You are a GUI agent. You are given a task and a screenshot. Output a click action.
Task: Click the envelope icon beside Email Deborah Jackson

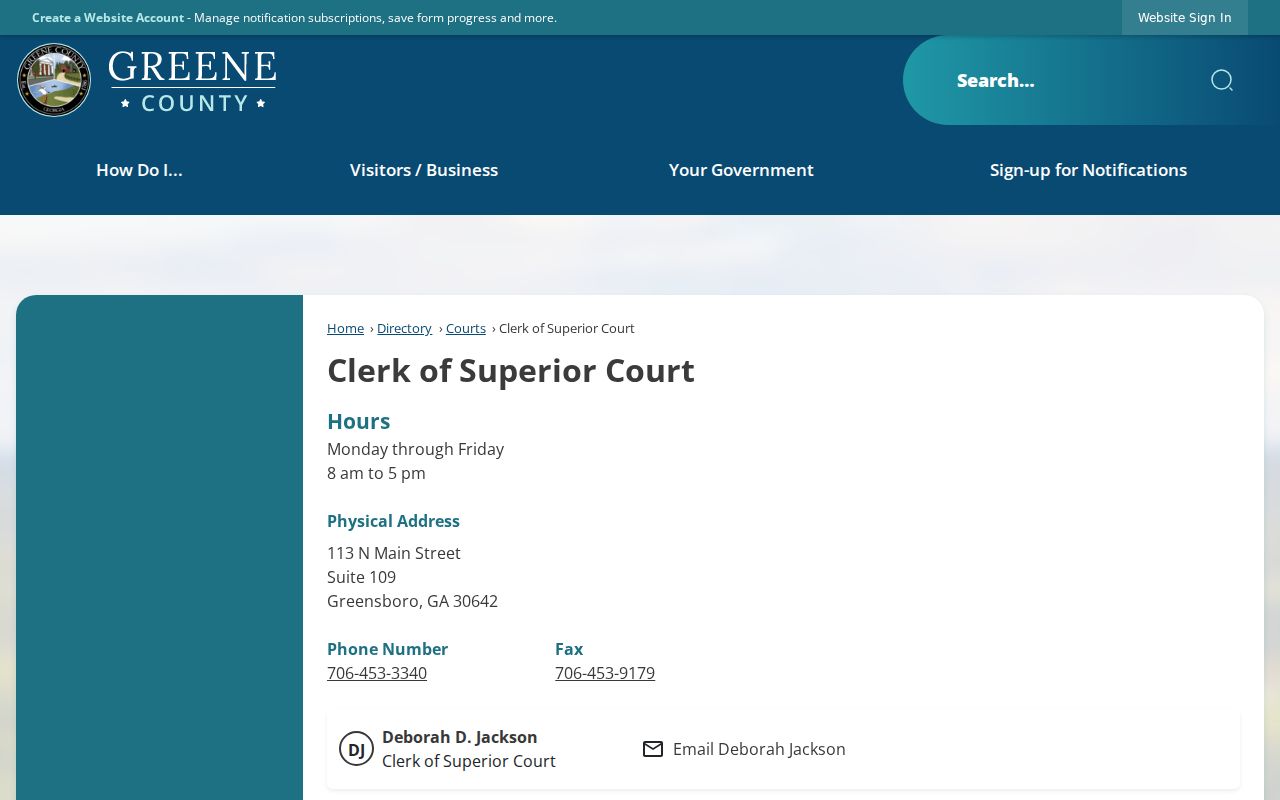[653, 749]
